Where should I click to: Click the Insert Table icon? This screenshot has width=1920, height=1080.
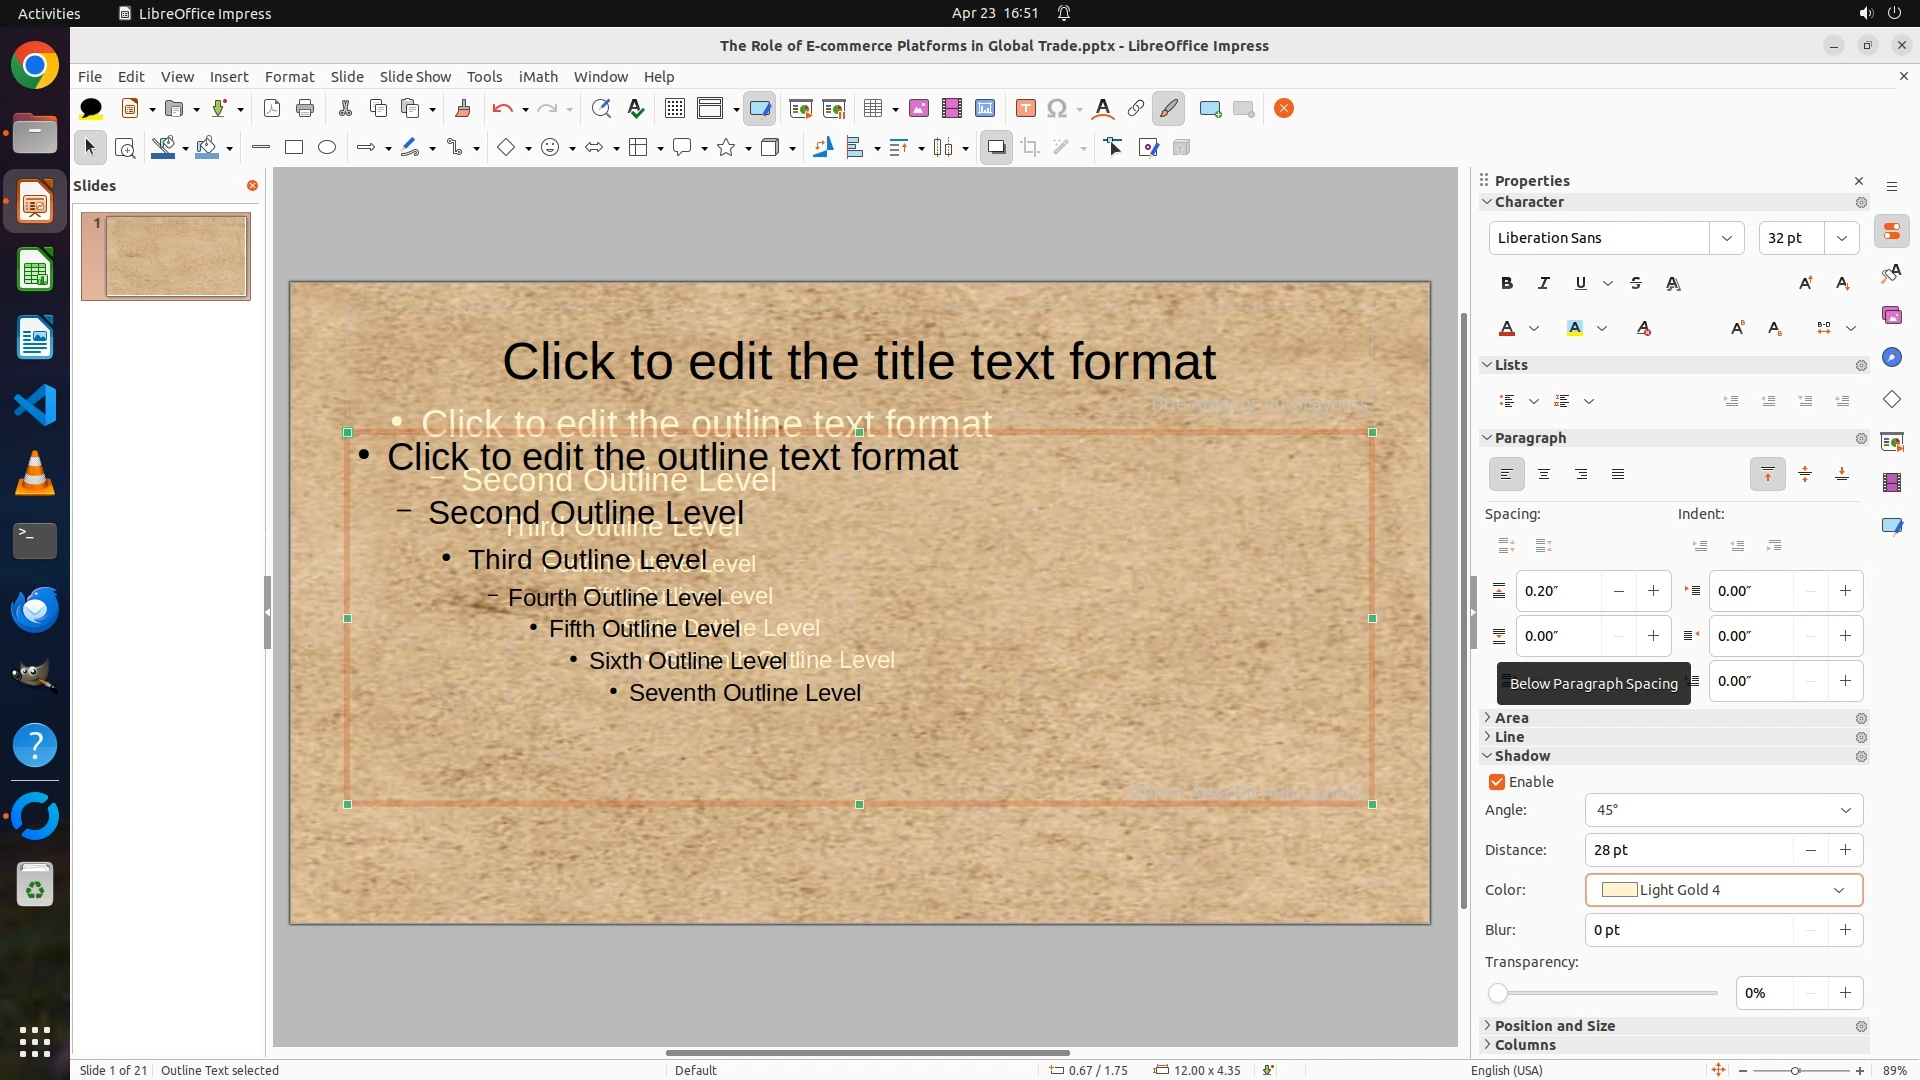tap(873, 109)
